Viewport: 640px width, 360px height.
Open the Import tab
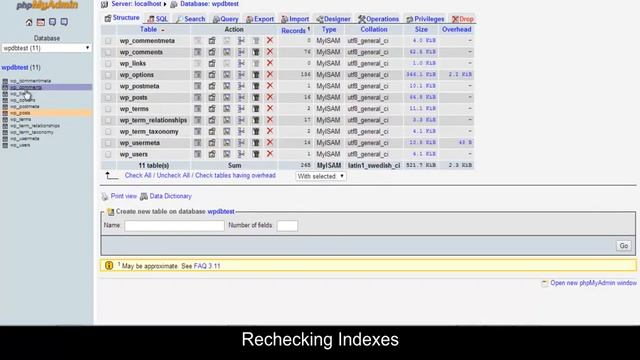[295, 19]
